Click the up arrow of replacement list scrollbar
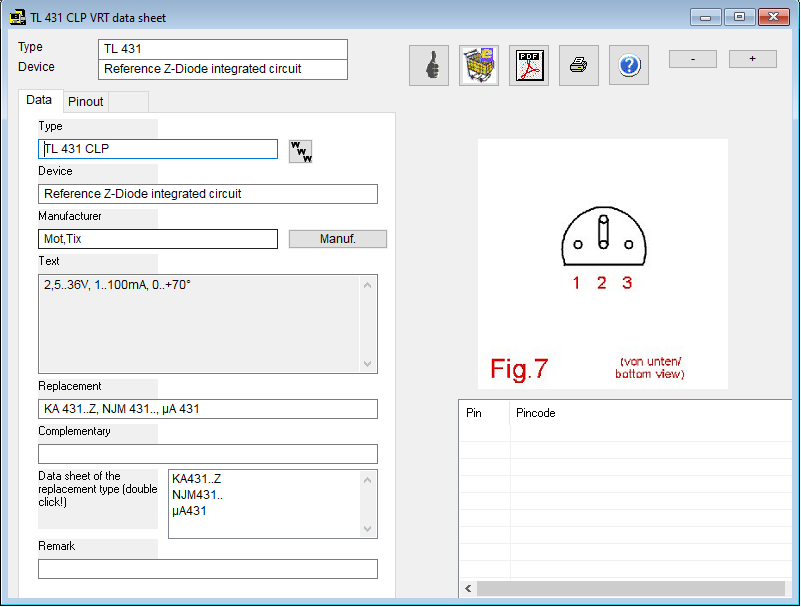 (x=368, y=480)
